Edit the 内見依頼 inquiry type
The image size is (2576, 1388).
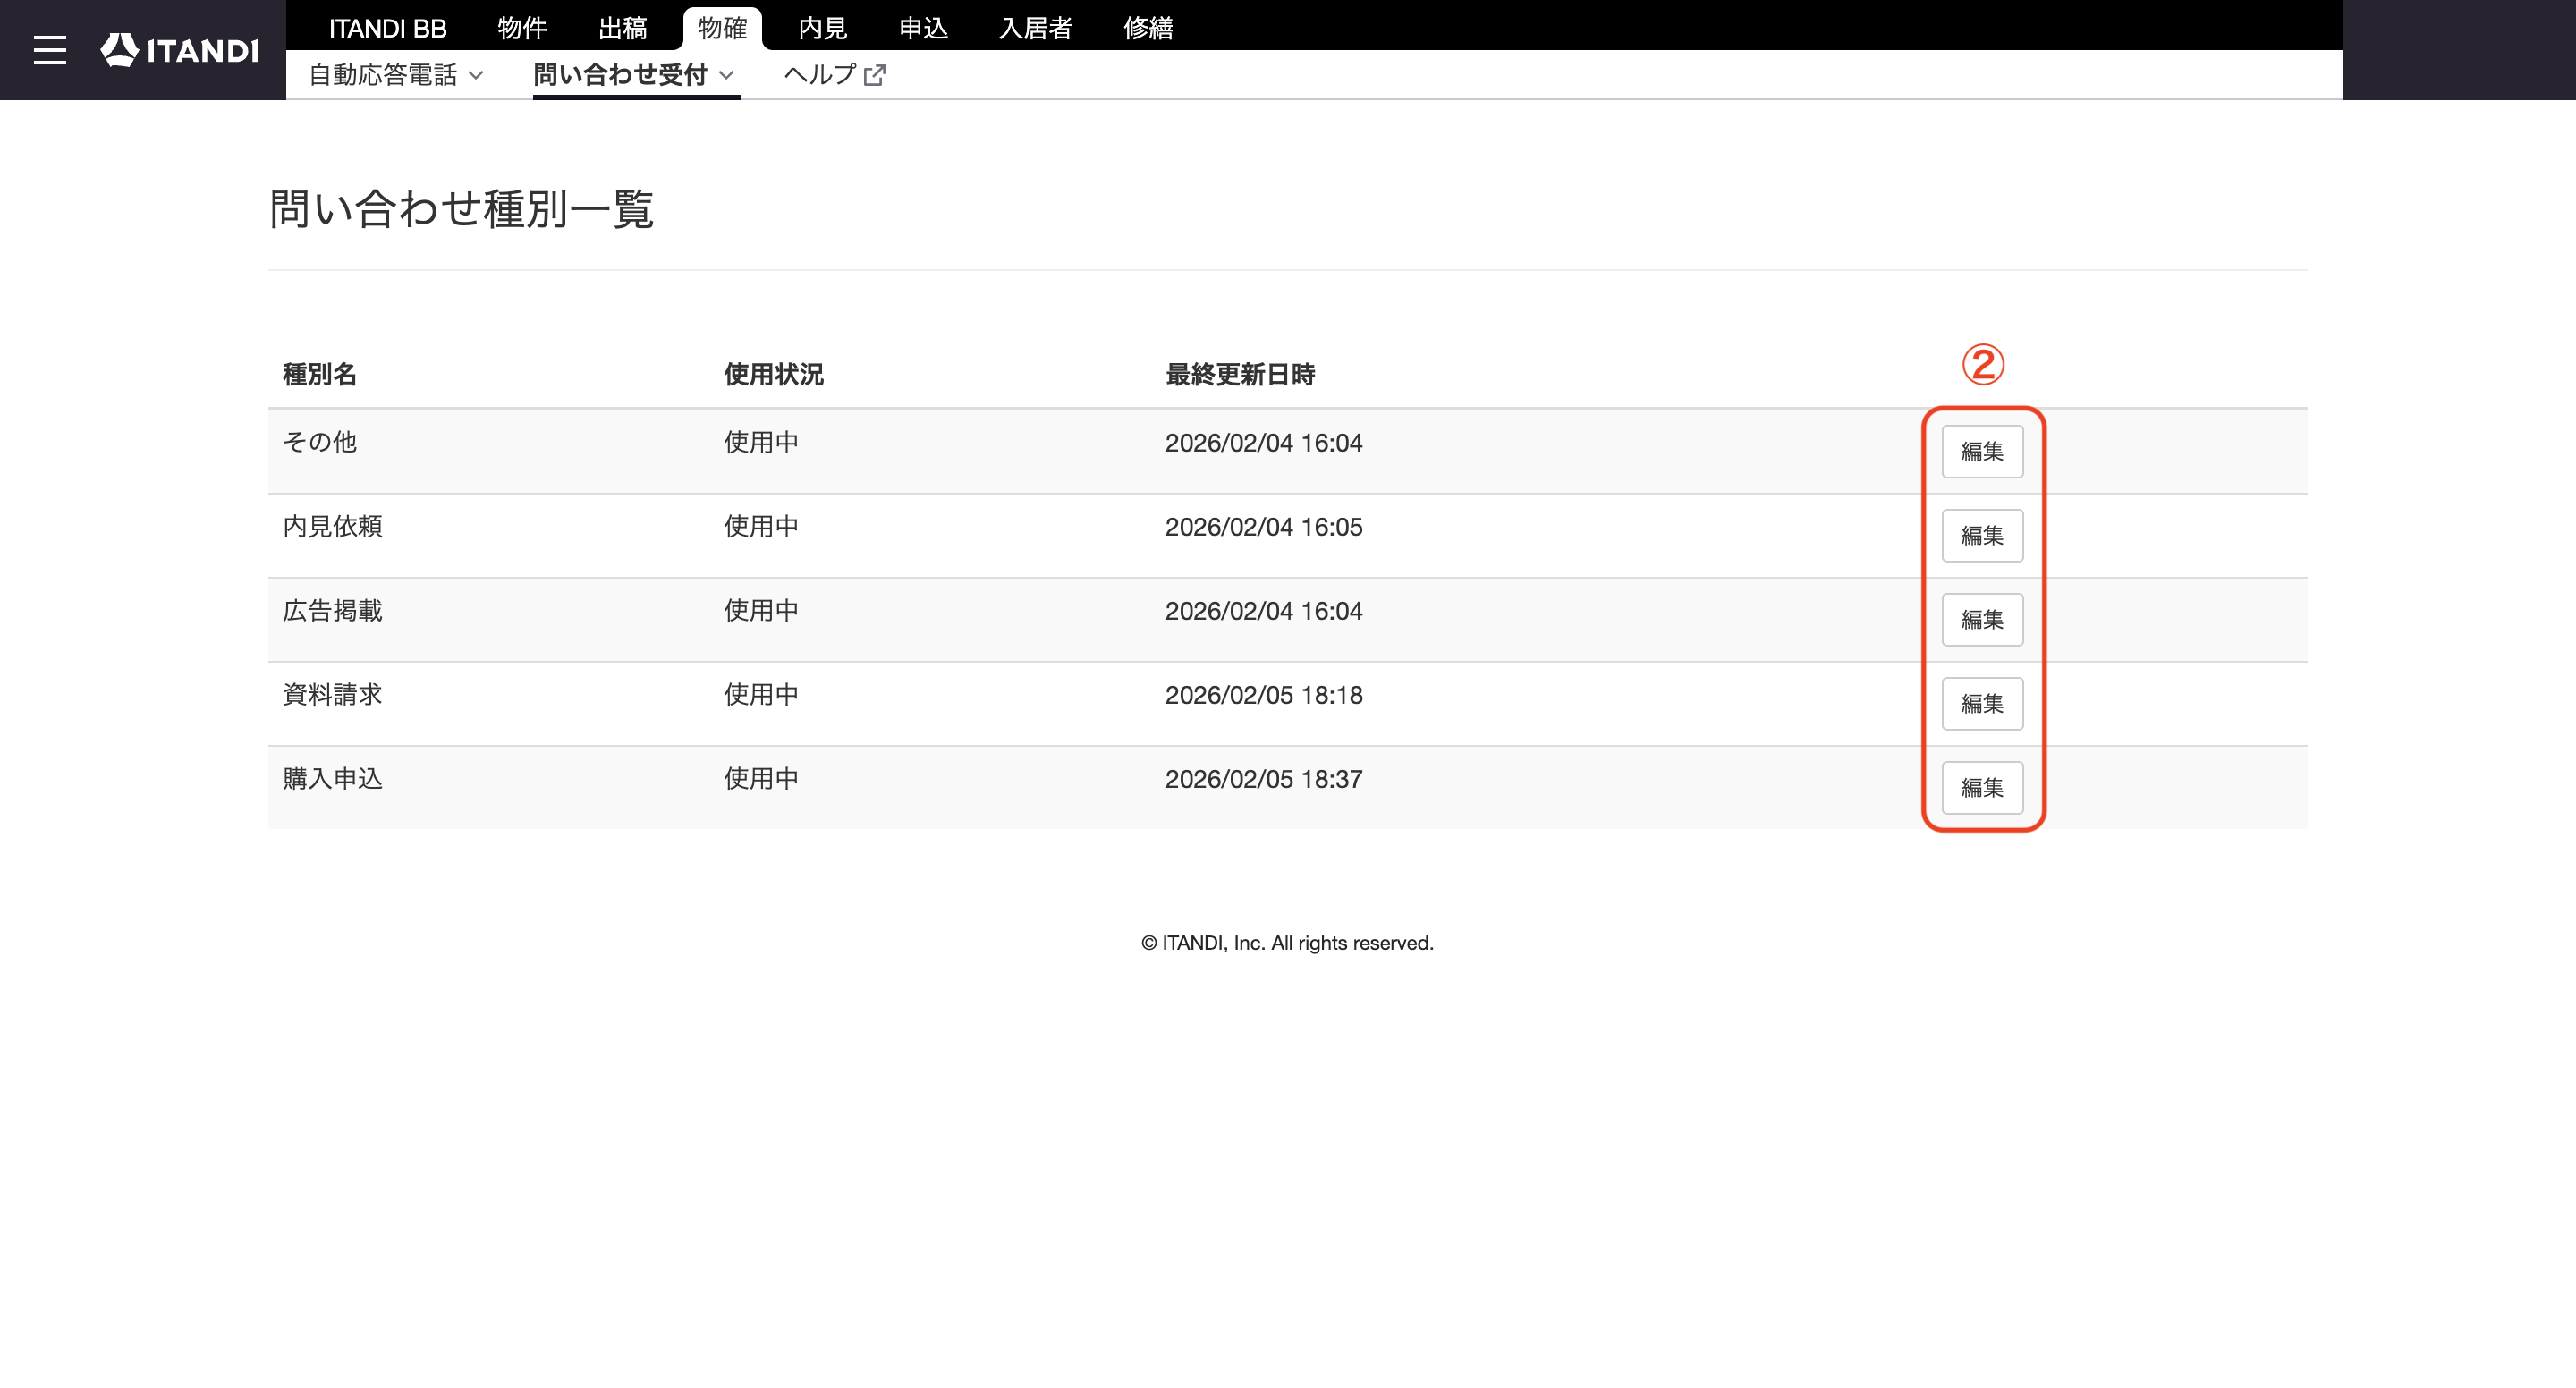point(1982,535)
